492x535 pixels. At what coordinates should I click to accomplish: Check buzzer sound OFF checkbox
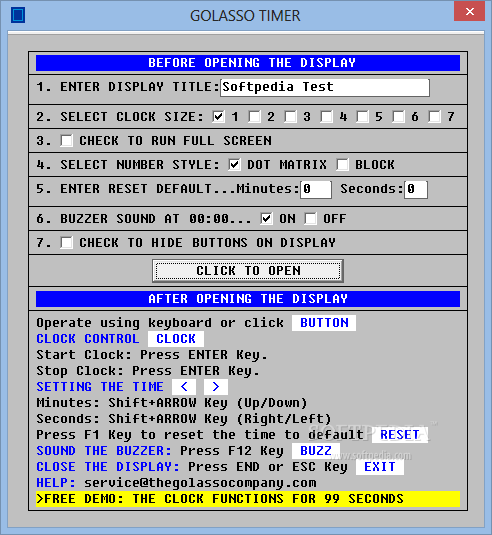pyautogui.click(x=310, y=218)
